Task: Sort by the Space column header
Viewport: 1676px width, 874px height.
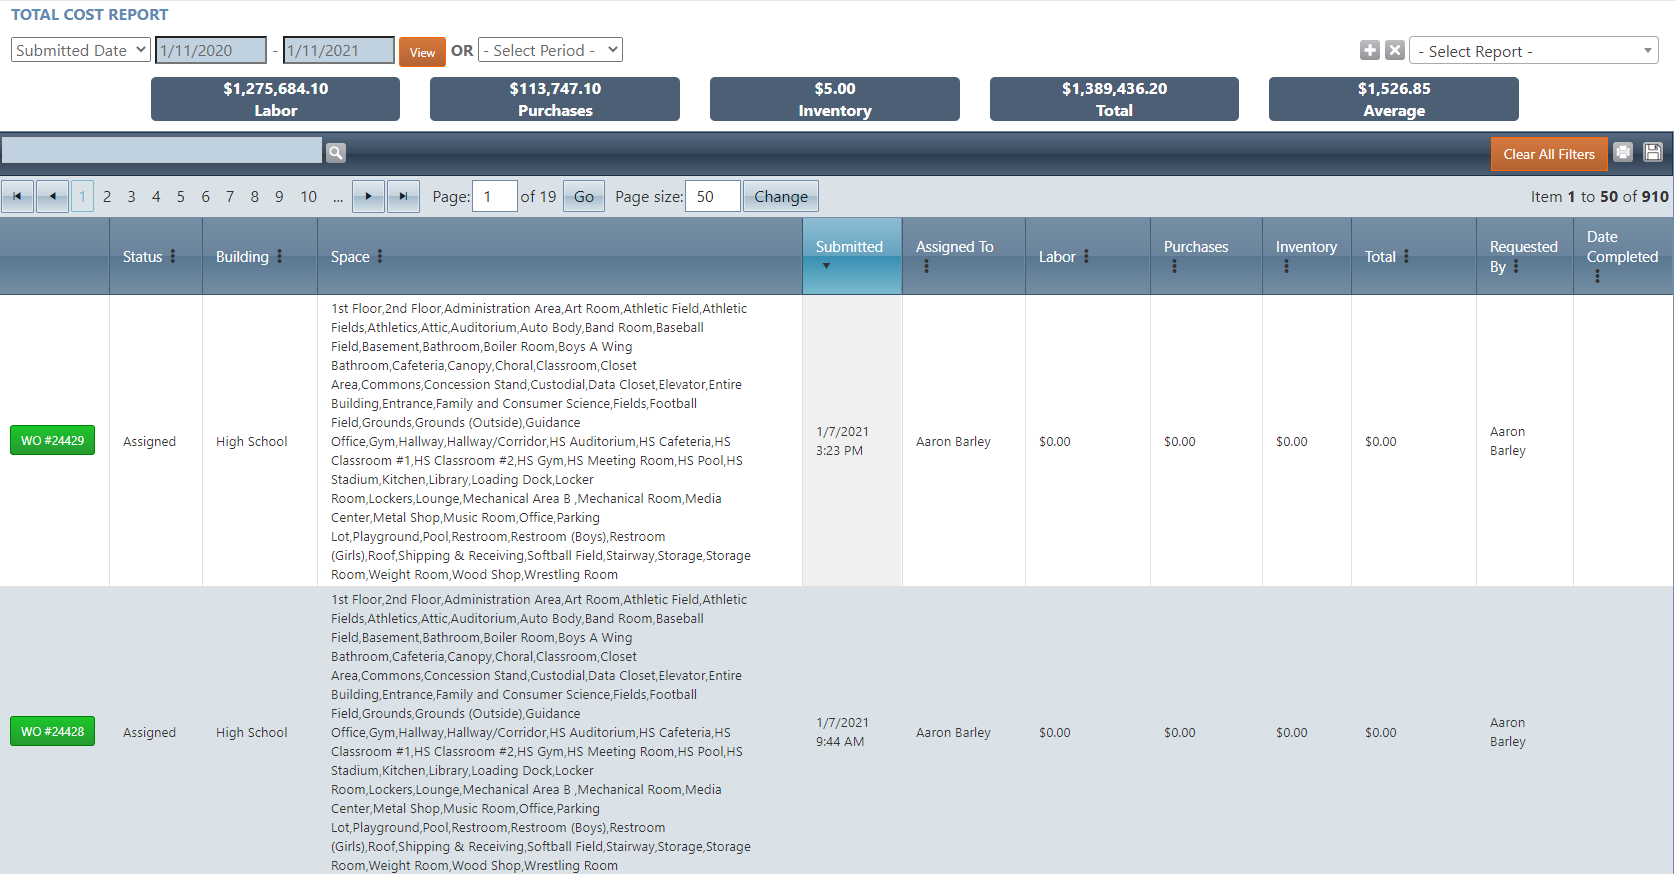Action: pyautogui.click(x=350, y=257)
